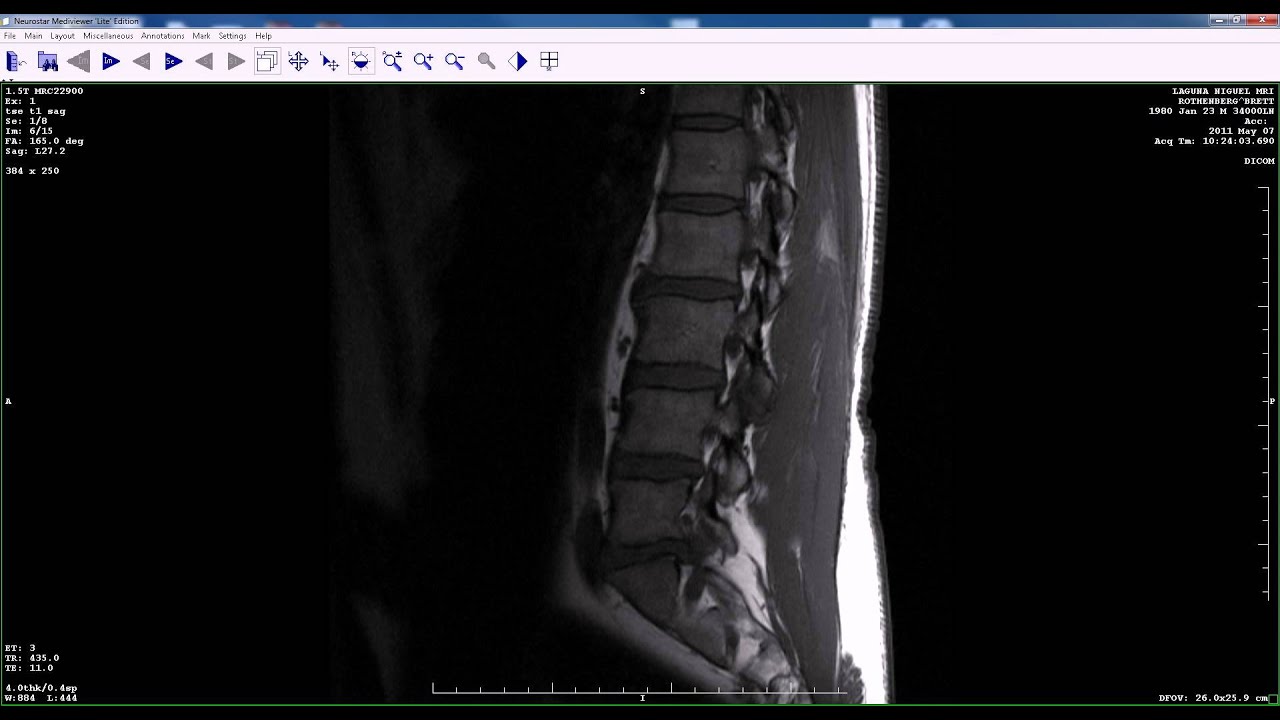Open the File menu

click(x=10, y=36)
